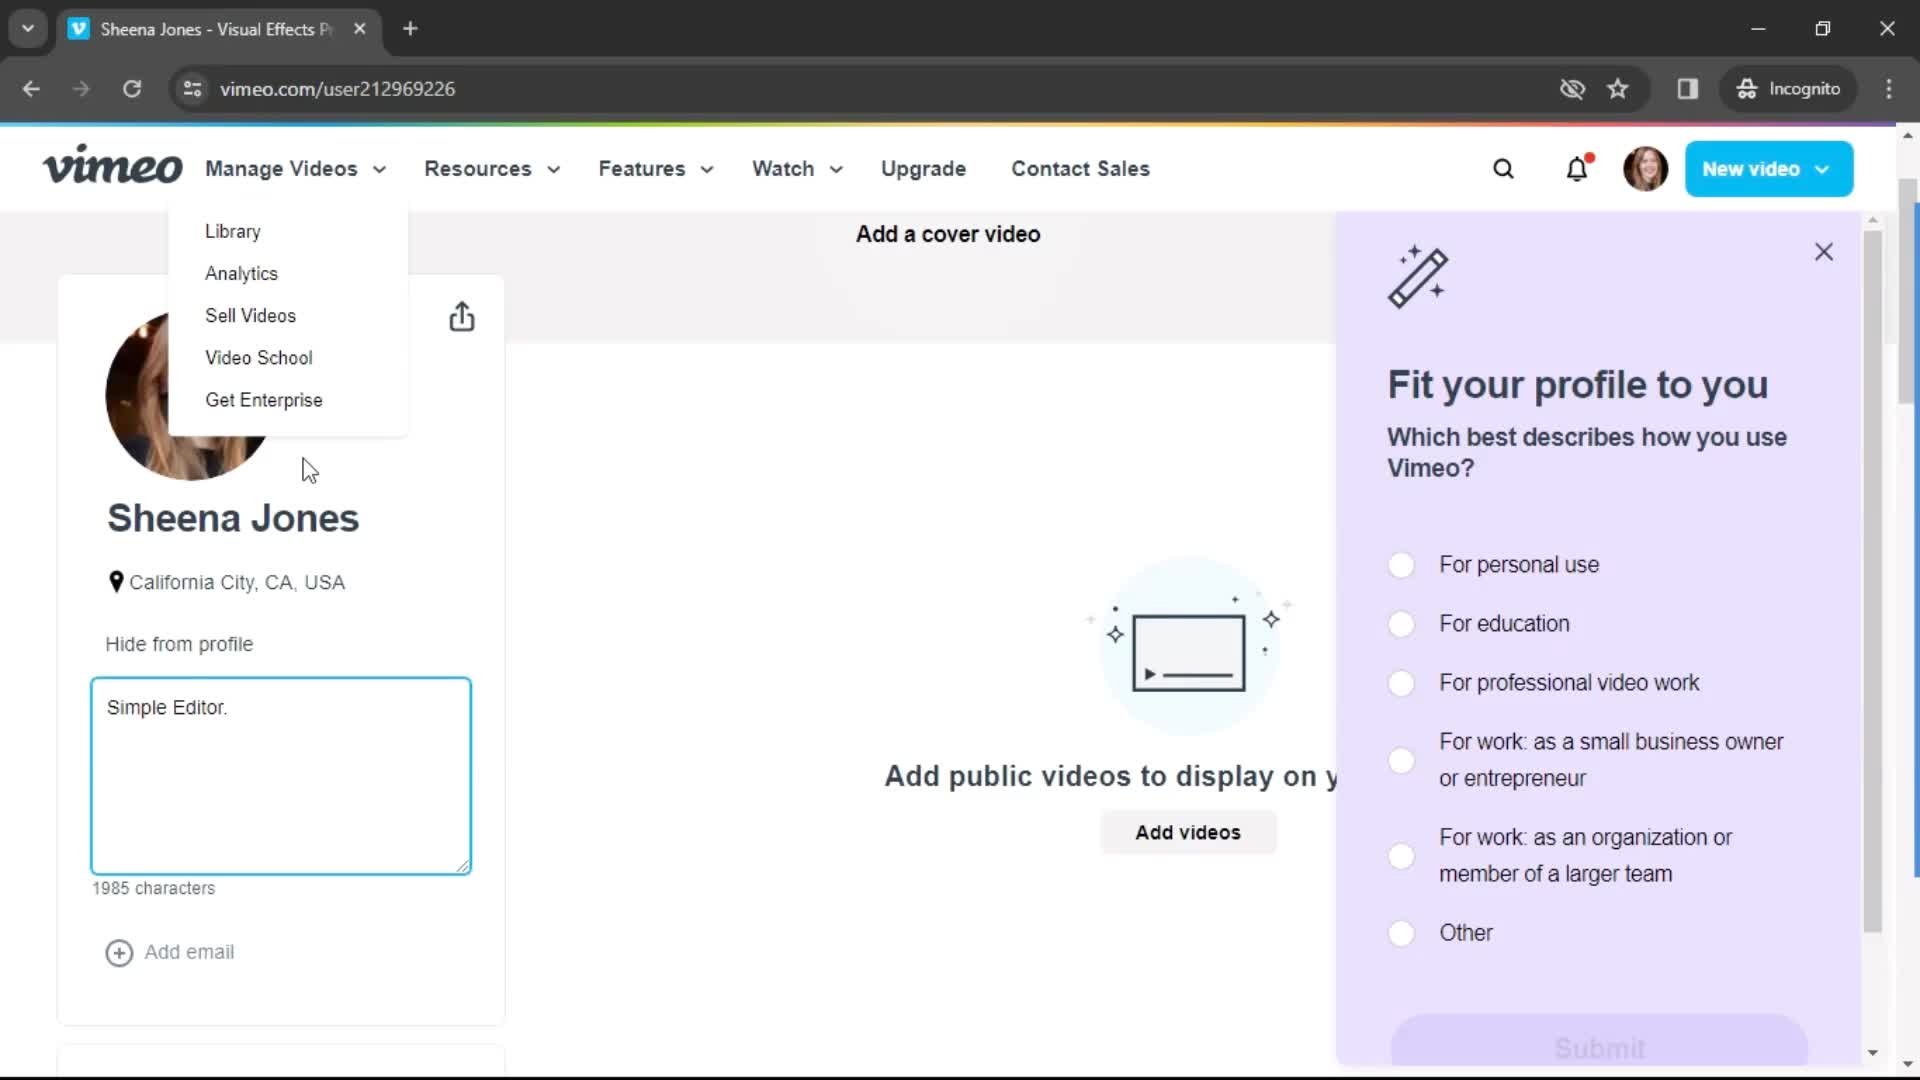Collapse the Manage Videos dropdown

[295, 169]
